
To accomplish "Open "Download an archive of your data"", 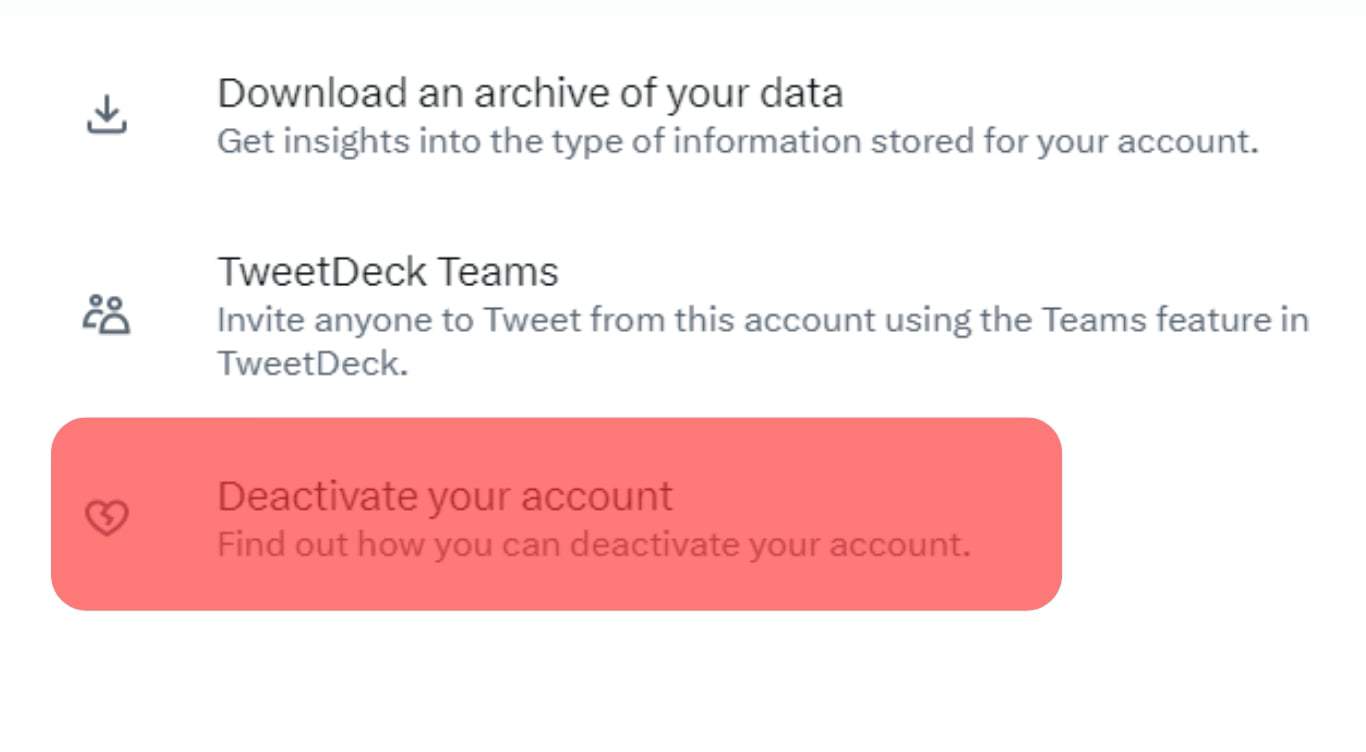I will tap(529, 93).
